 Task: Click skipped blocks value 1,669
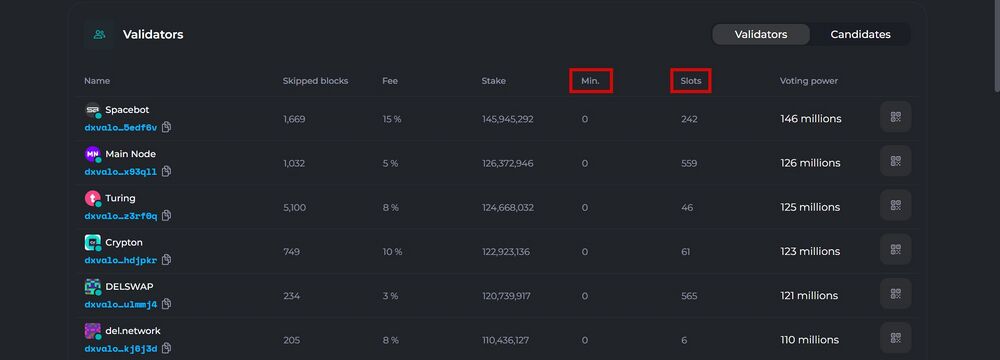click(x=294, y=119)
